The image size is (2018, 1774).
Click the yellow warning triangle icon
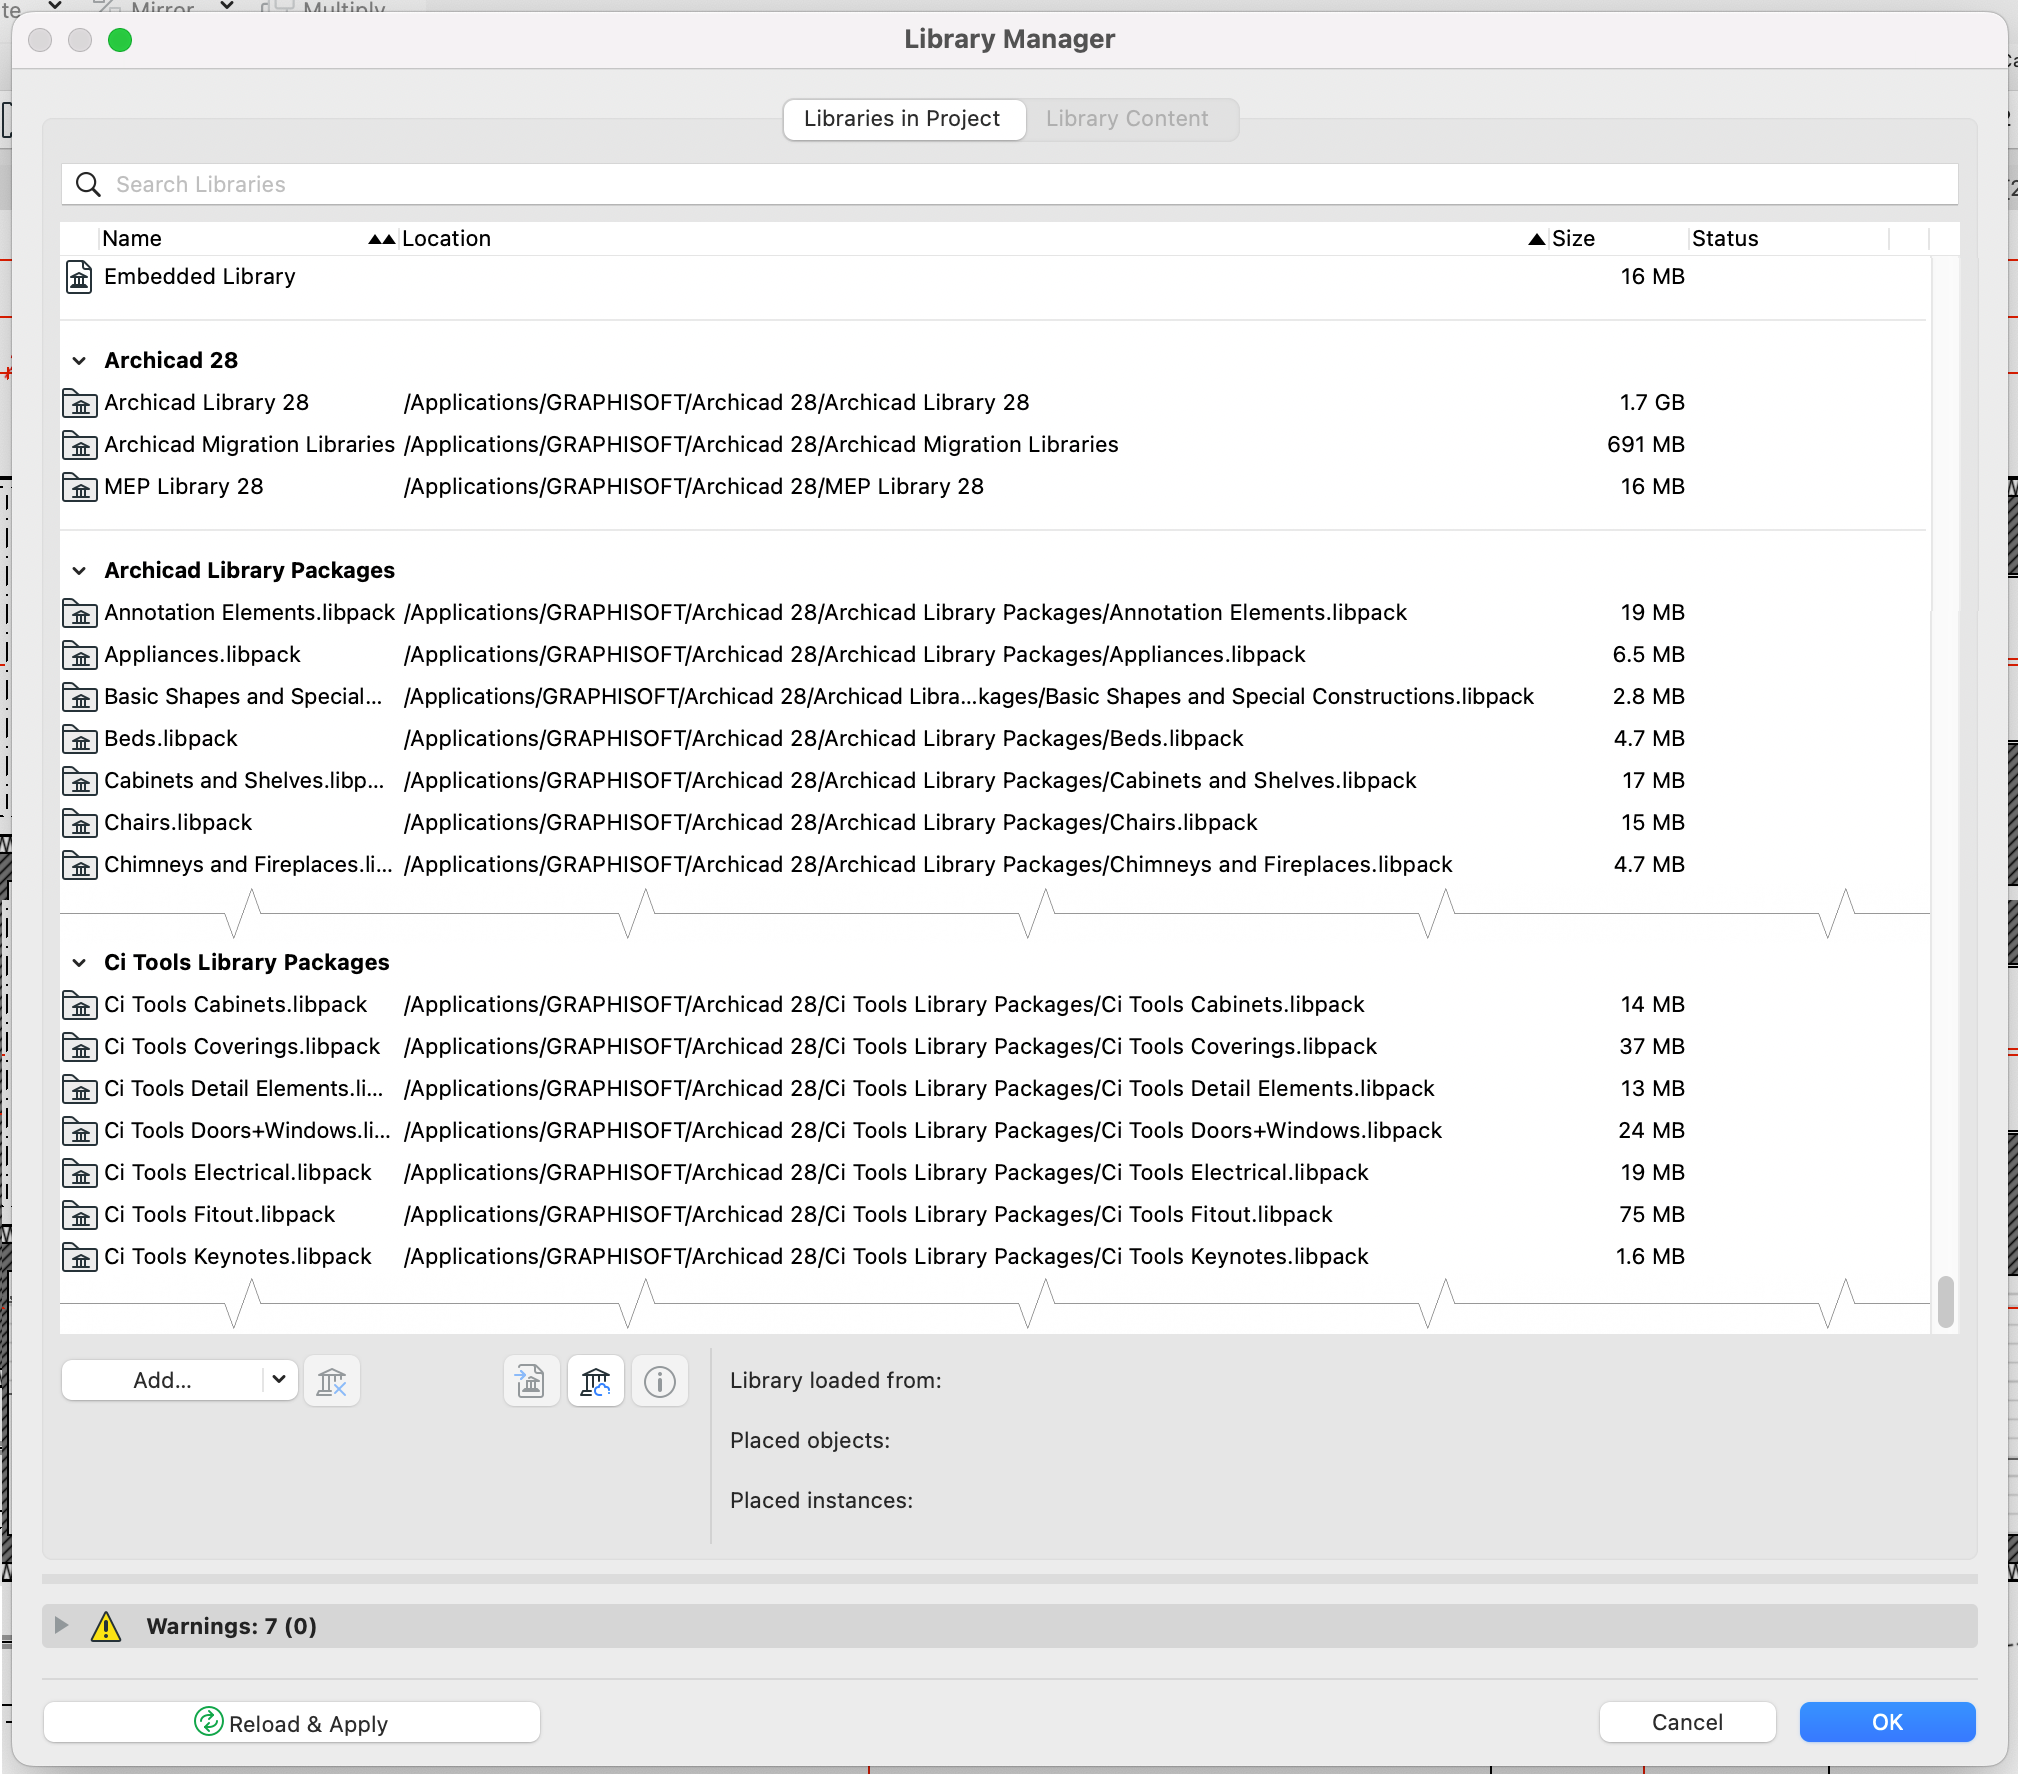pyautogui.click(x=106, y=1626)
